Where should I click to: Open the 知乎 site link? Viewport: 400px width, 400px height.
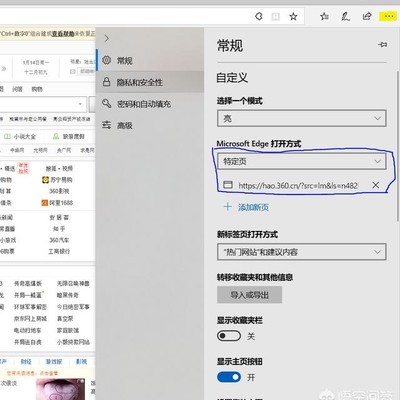(59, 229)
